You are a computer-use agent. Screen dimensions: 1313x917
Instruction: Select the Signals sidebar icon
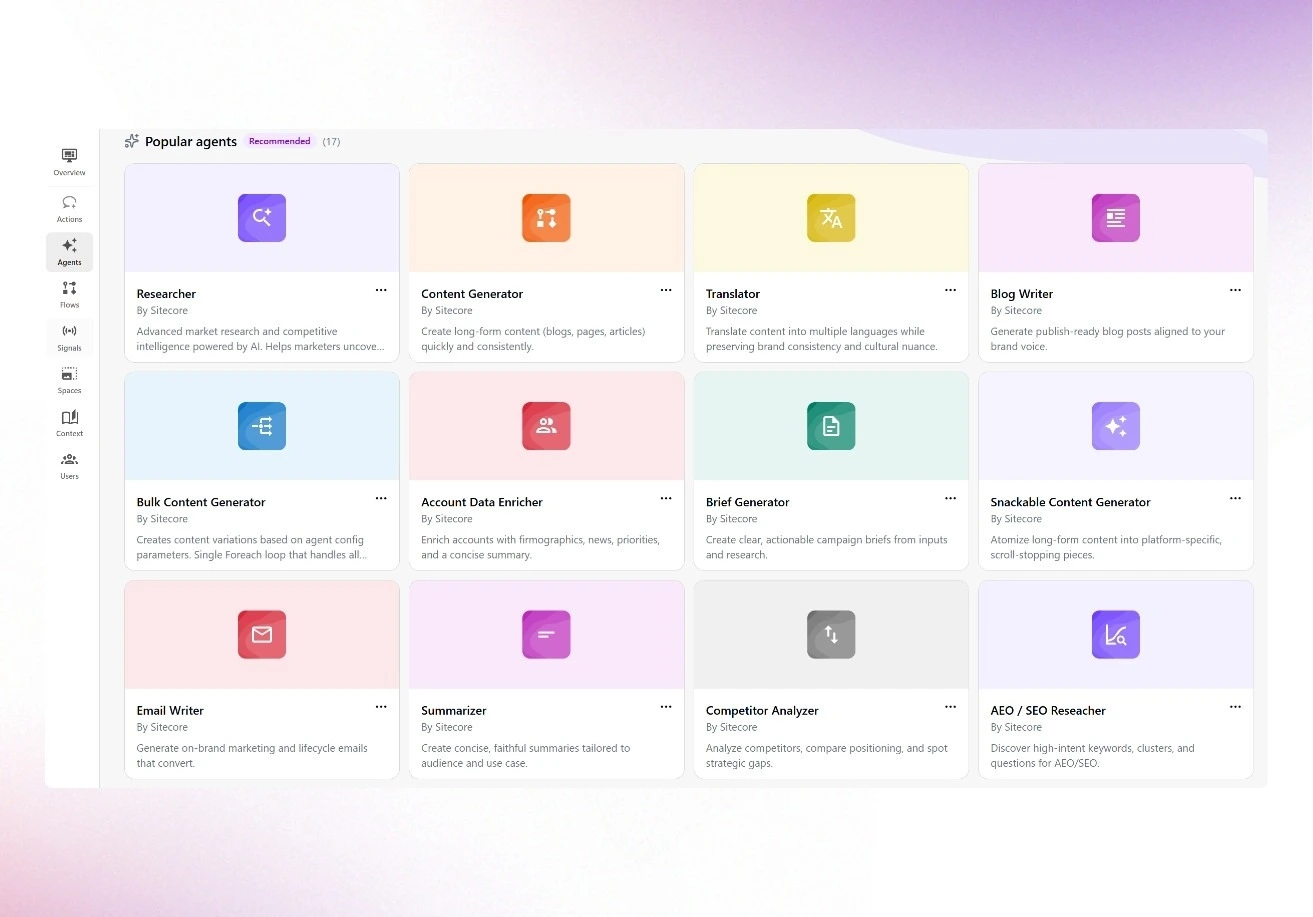(69, 337)
